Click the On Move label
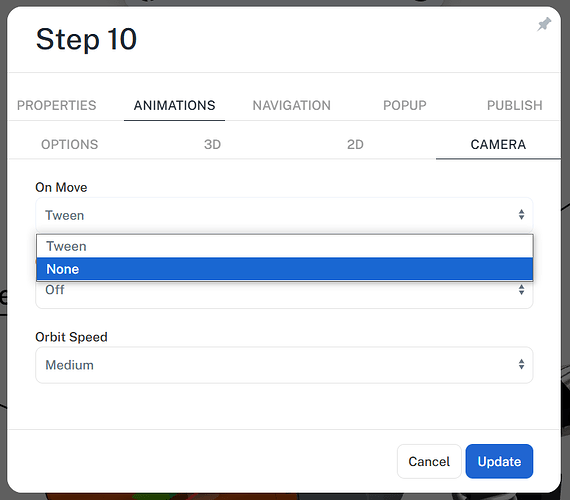 [x=61, y=187]
